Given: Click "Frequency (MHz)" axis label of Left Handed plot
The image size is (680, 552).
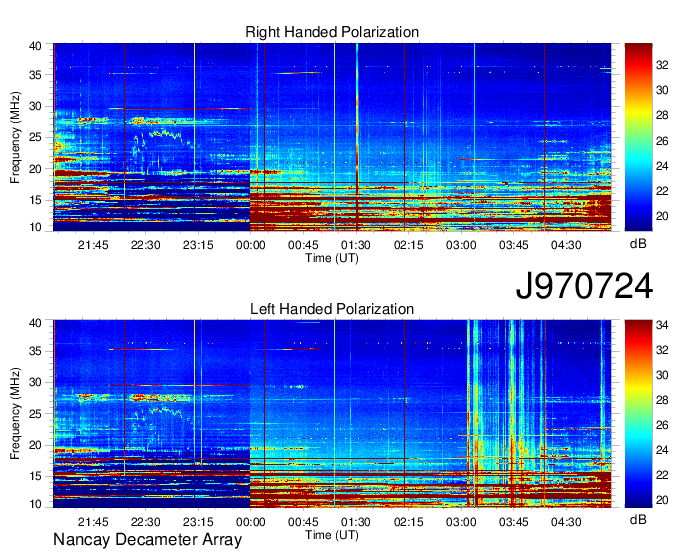Looking at the screenshot, I should (x=15, y=414).
